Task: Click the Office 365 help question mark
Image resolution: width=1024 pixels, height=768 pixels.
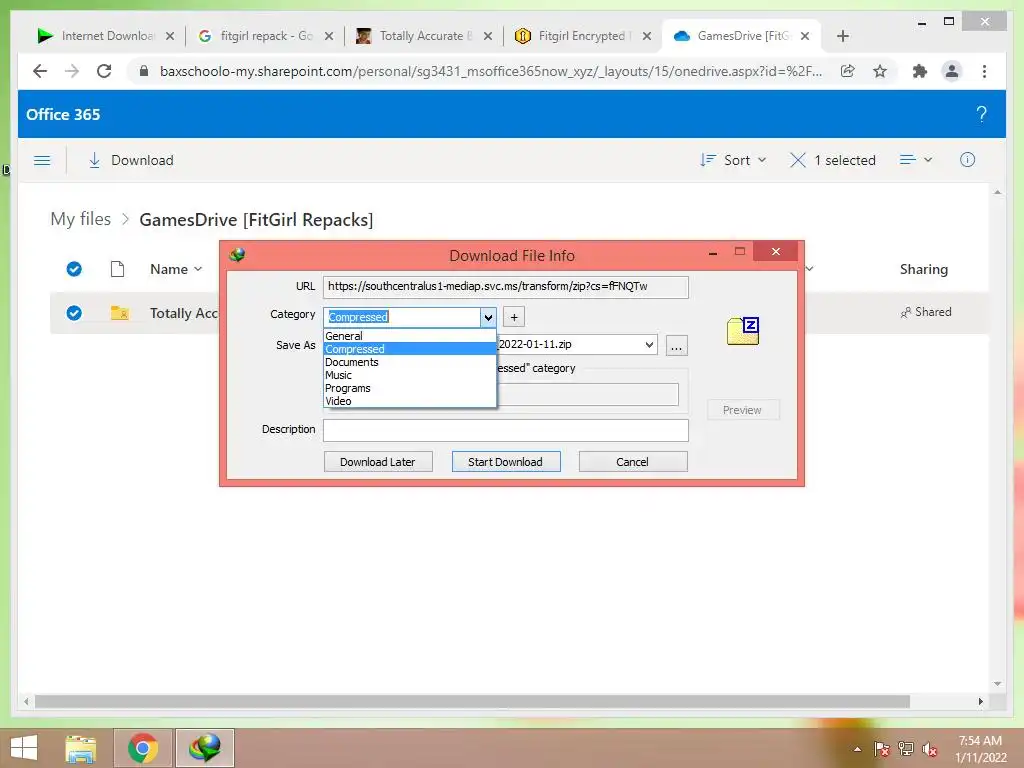Action: point(981,114)
